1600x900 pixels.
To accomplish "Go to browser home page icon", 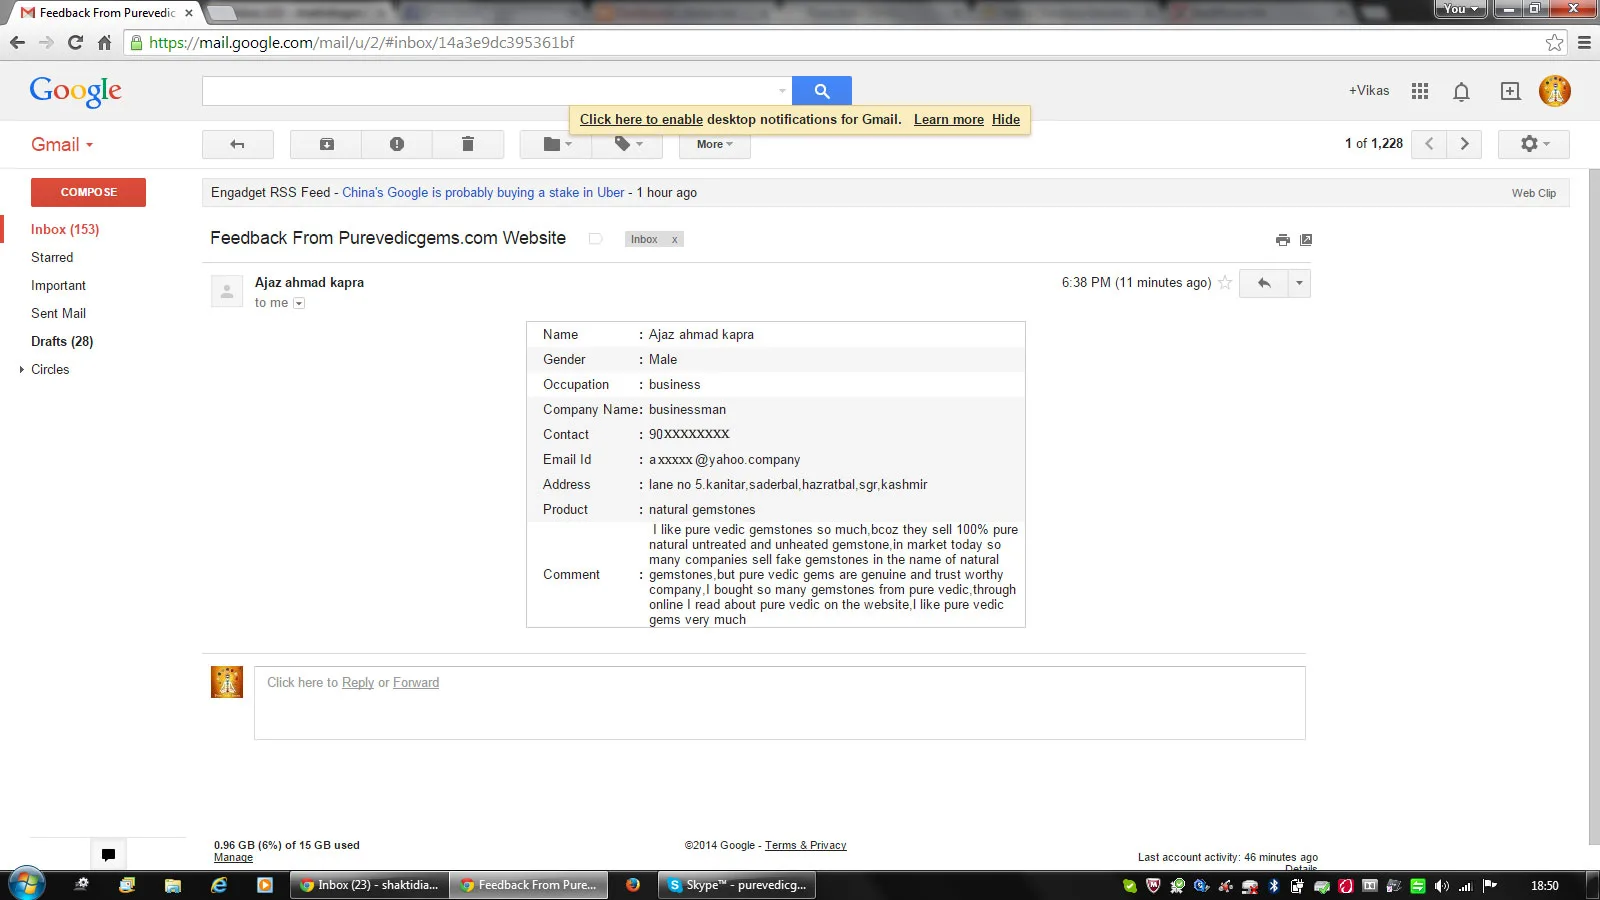I will coord(104,43).
